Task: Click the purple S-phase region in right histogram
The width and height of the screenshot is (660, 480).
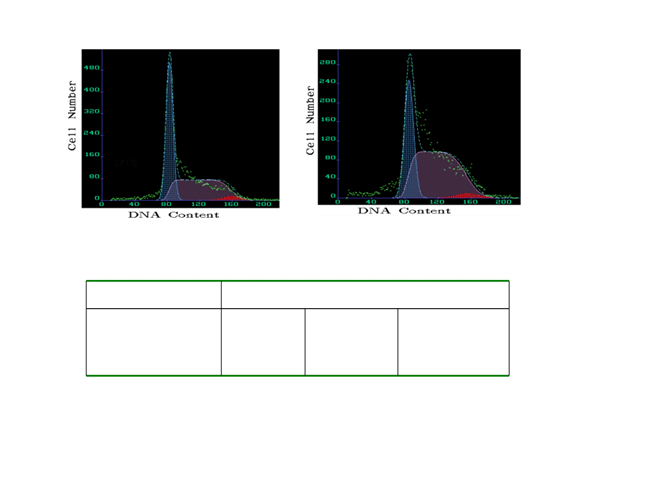Action: click(x=440, y=175)
